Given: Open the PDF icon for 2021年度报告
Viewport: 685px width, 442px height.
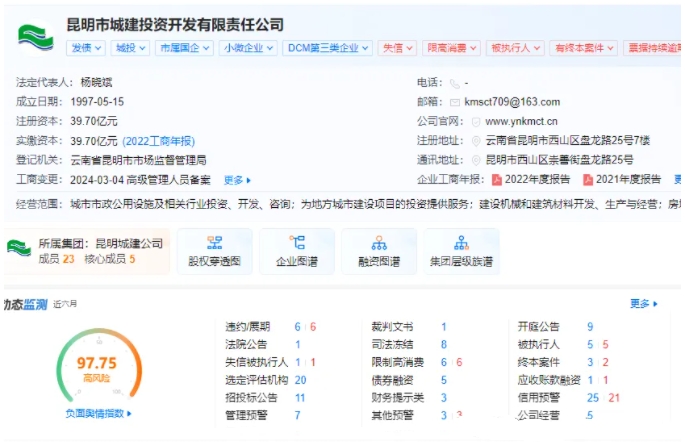Looking at the screenshot, I should 588,180.
